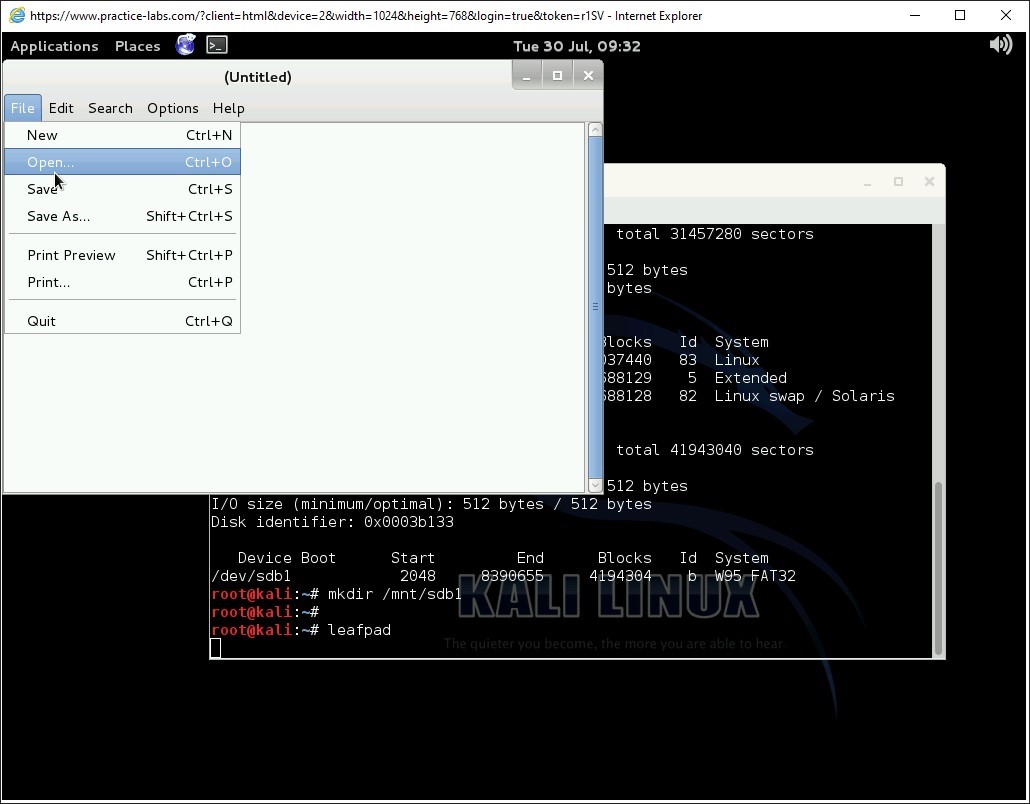Select Print Preview menu item

click(71, 255)
